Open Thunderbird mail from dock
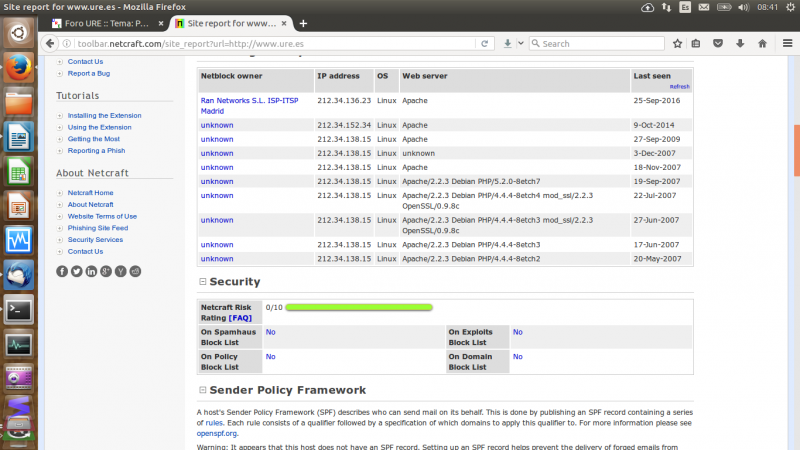Screen dimensions: 800x450 coord(18,276)
